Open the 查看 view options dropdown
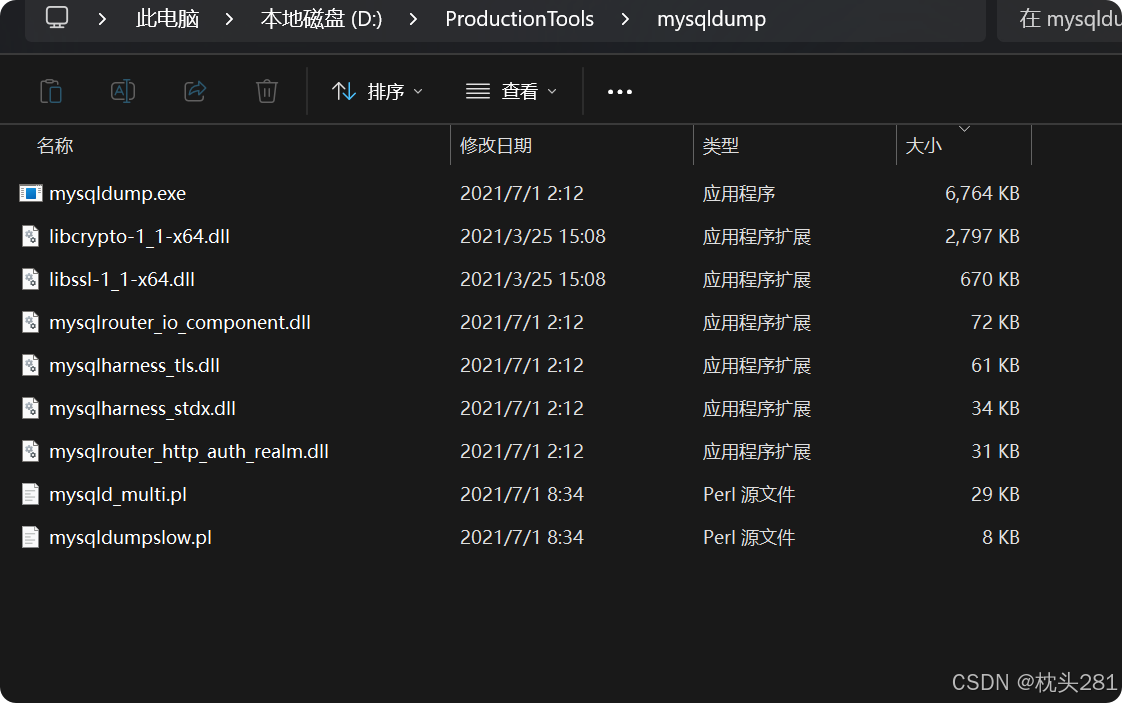The width and height of the screenshot is (1122, 703). pyautogui.click(x=510, y=90)
